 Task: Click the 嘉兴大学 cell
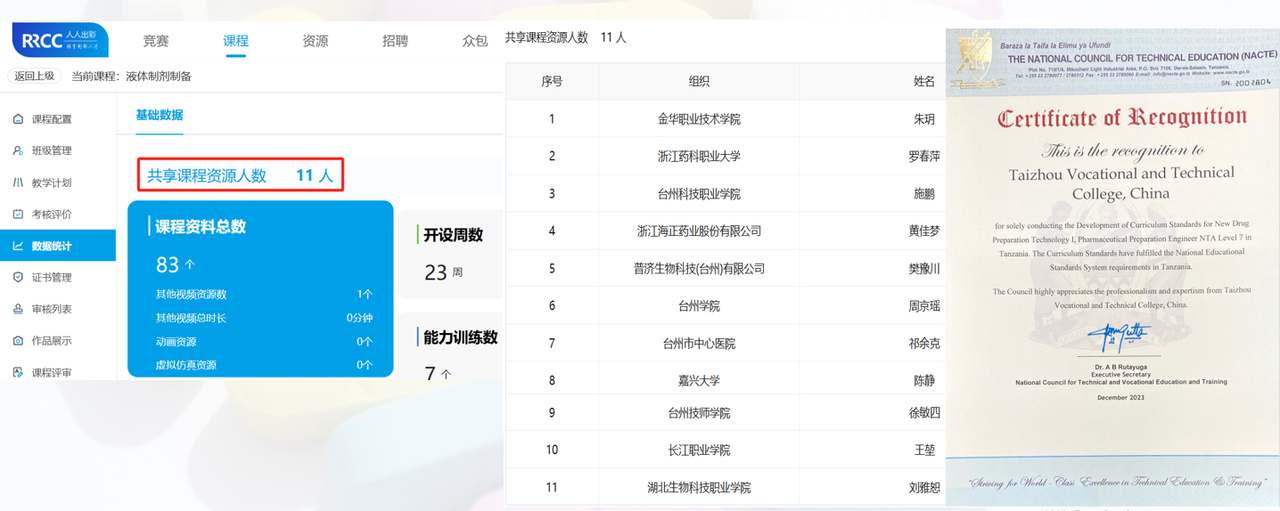tap(699, 381)
